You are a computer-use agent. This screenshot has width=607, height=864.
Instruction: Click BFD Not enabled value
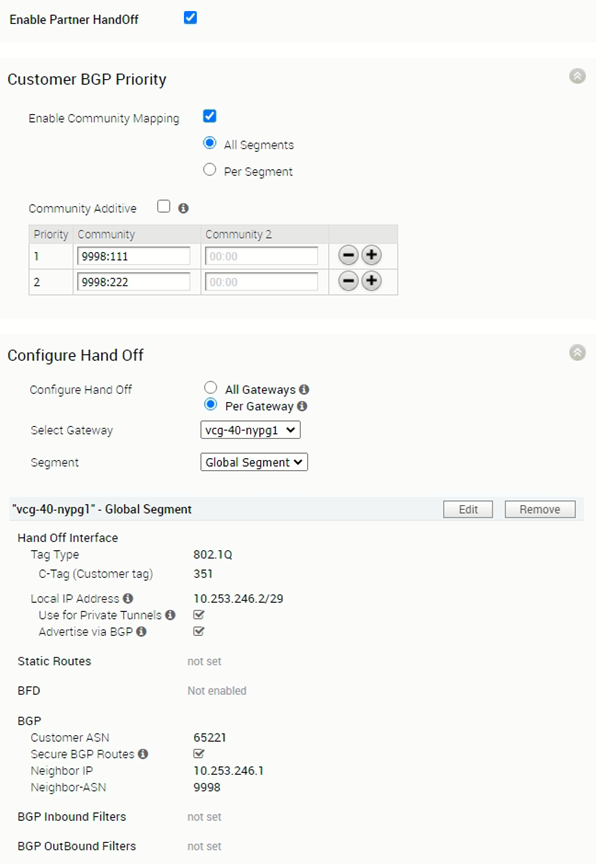click(217, 690)
